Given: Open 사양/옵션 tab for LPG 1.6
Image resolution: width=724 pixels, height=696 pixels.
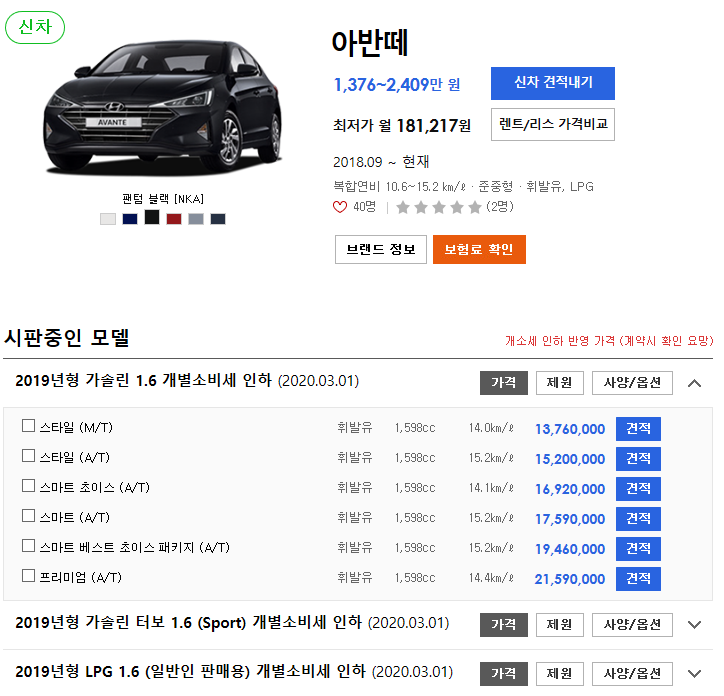Looking at the screenshot, I should 632,674.
